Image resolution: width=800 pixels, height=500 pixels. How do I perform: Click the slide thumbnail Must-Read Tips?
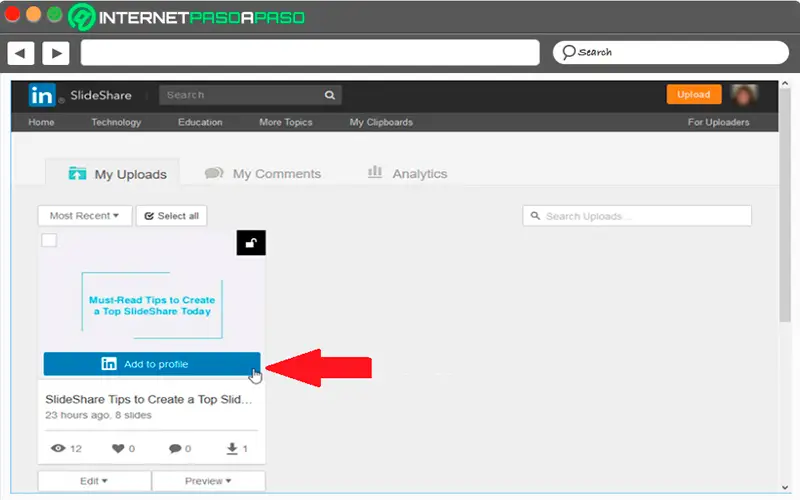(x=152, y=305)
